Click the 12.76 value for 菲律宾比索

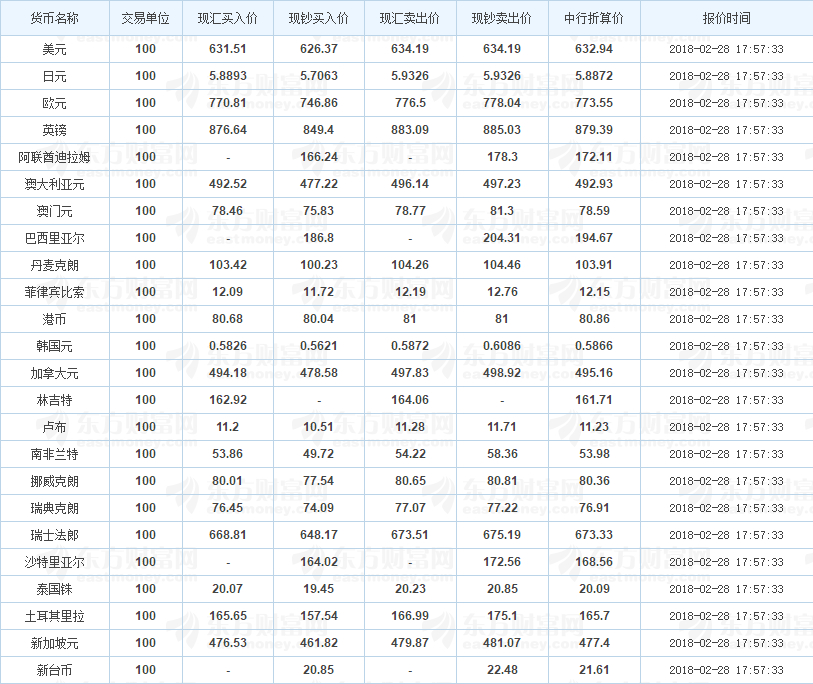pos(501,291)
